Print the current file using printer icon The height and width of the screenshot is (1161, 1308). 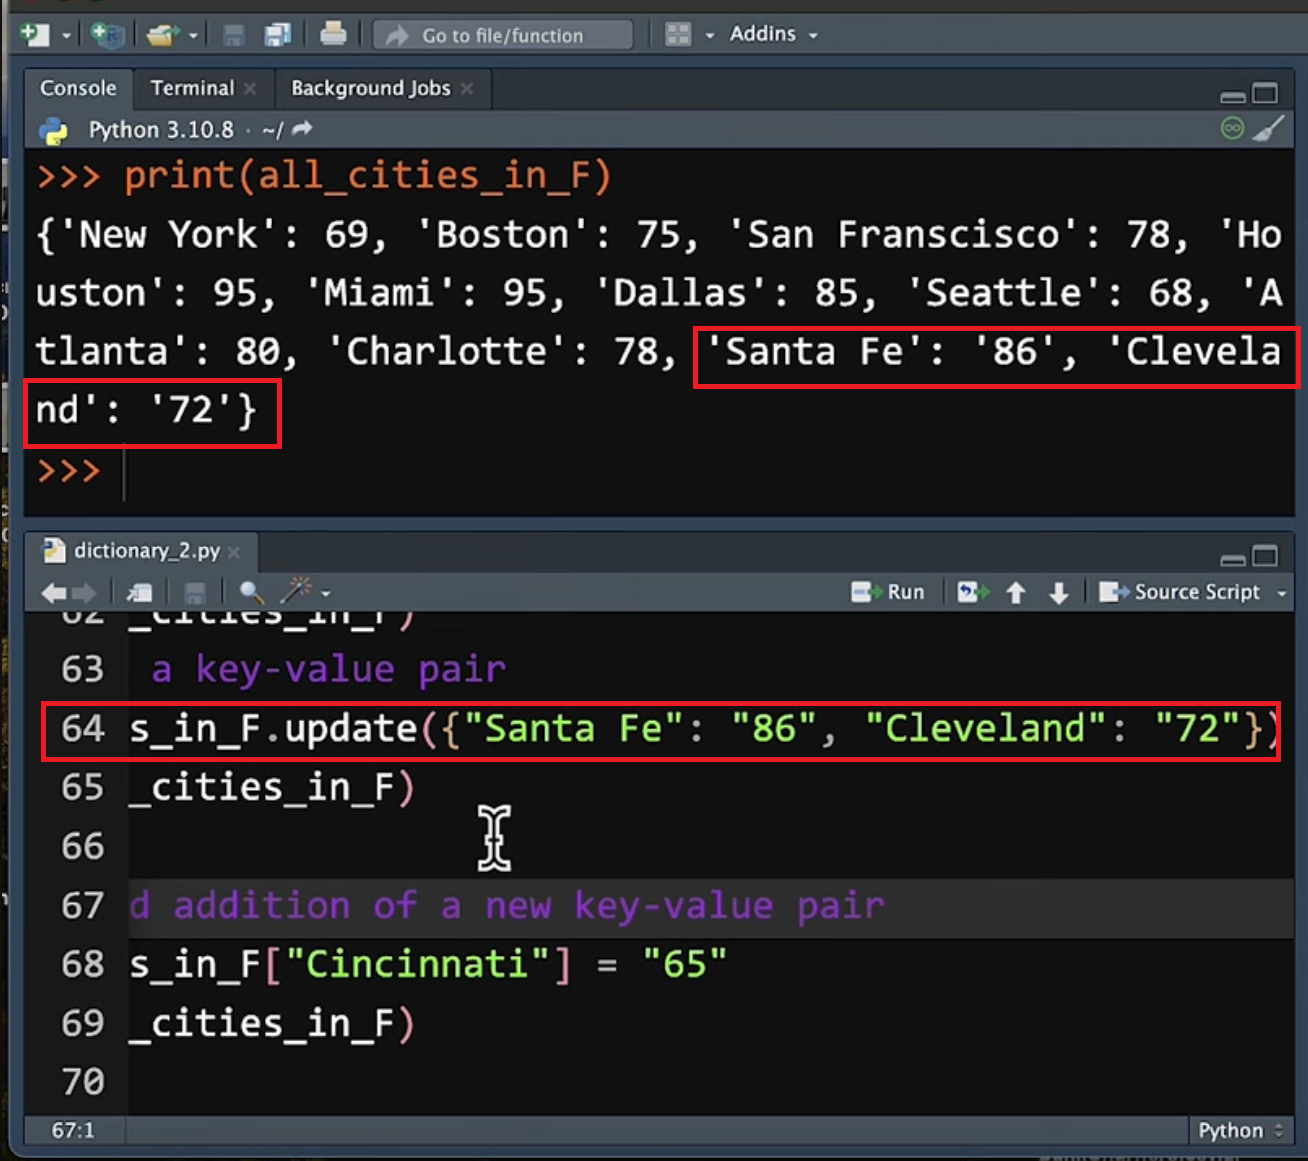(333, 35)
